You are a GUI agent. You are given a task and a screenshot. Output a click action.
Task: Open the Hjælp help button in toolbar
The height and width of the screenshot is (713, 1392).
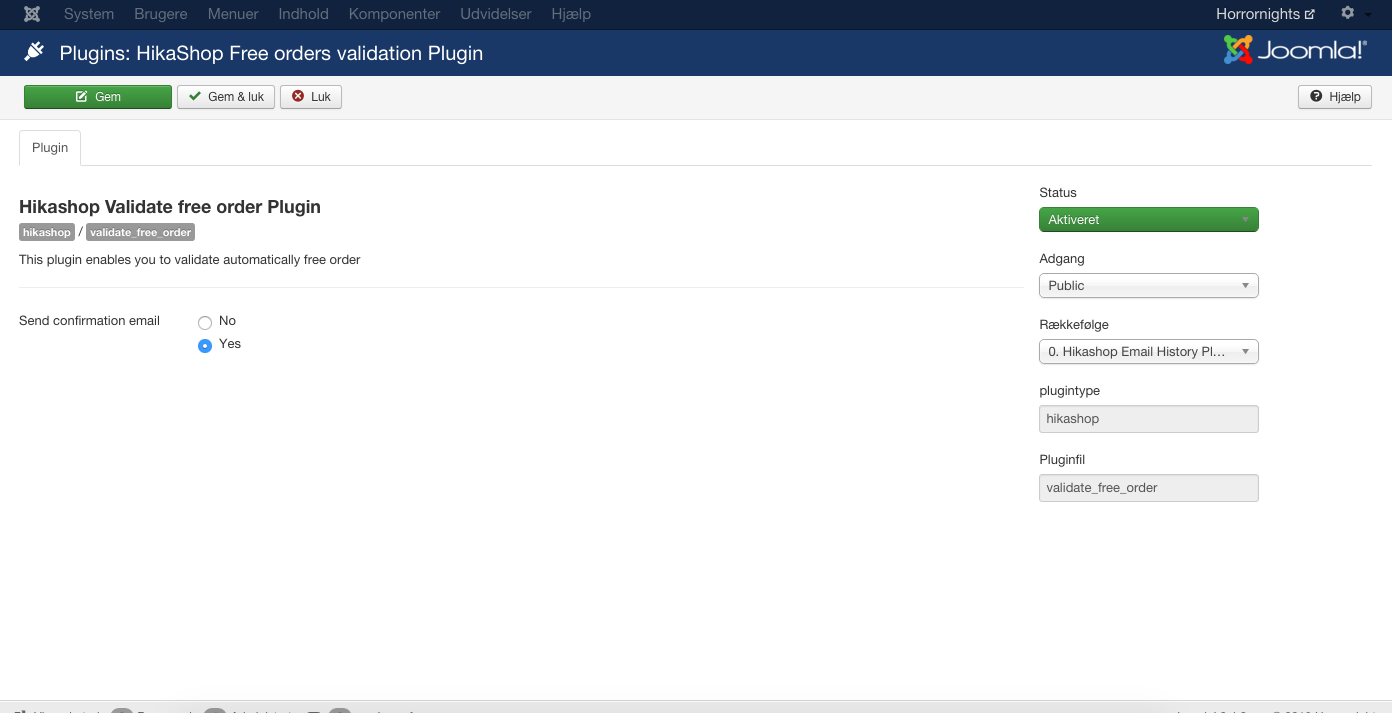[1335, 97]
